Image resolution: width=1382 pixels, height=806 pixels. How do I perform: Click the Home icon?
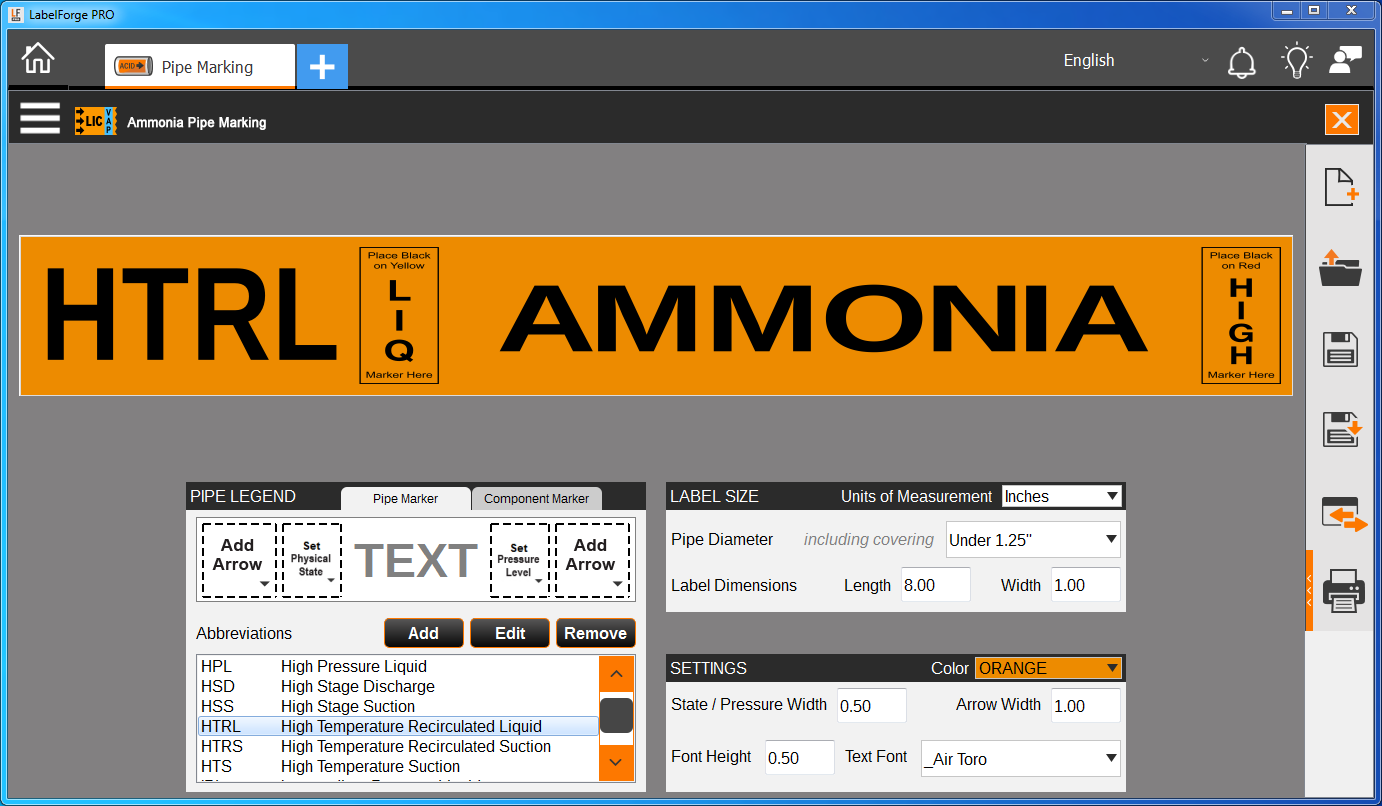(37, 59)
